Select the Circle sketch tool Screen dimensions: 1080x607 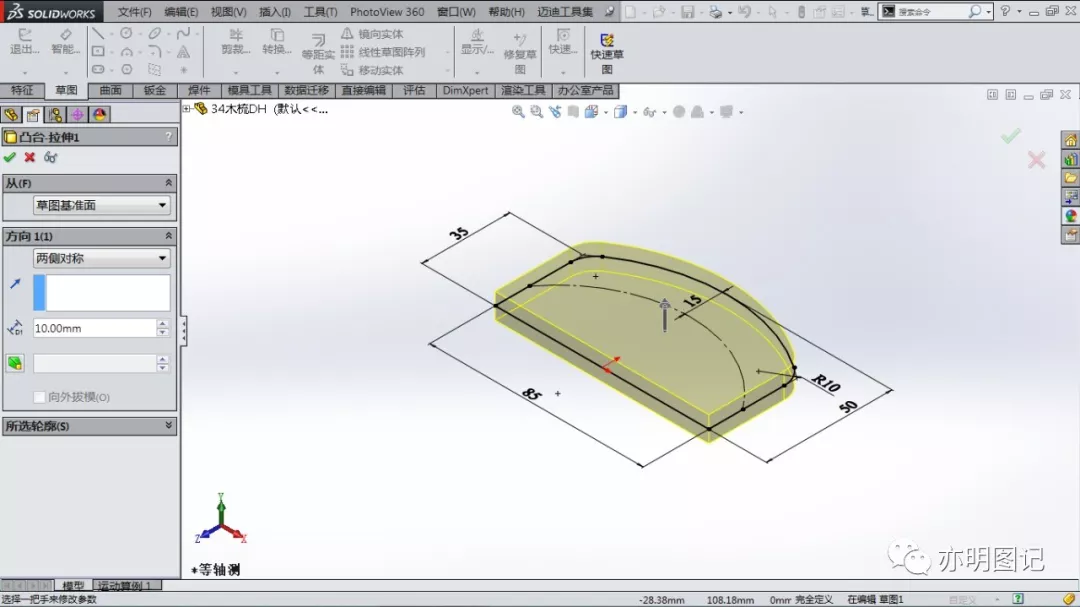coord(126,33)
